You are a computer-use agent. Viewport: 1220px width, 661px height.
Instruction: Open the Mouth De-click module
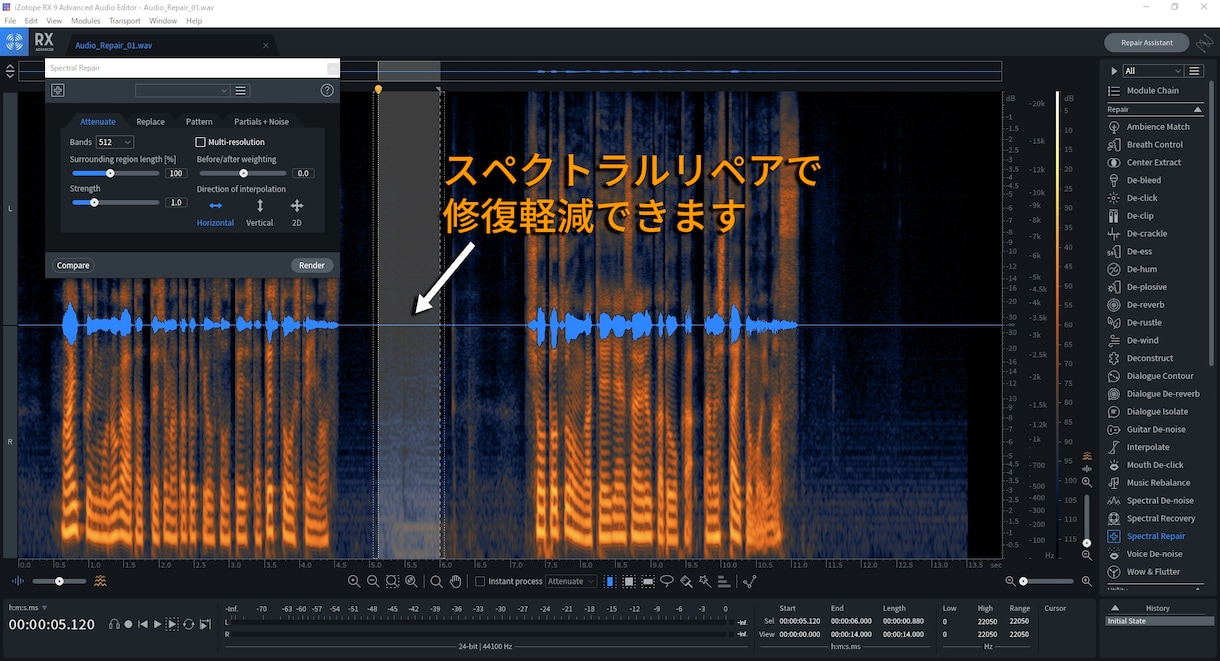click(1155, 465)
